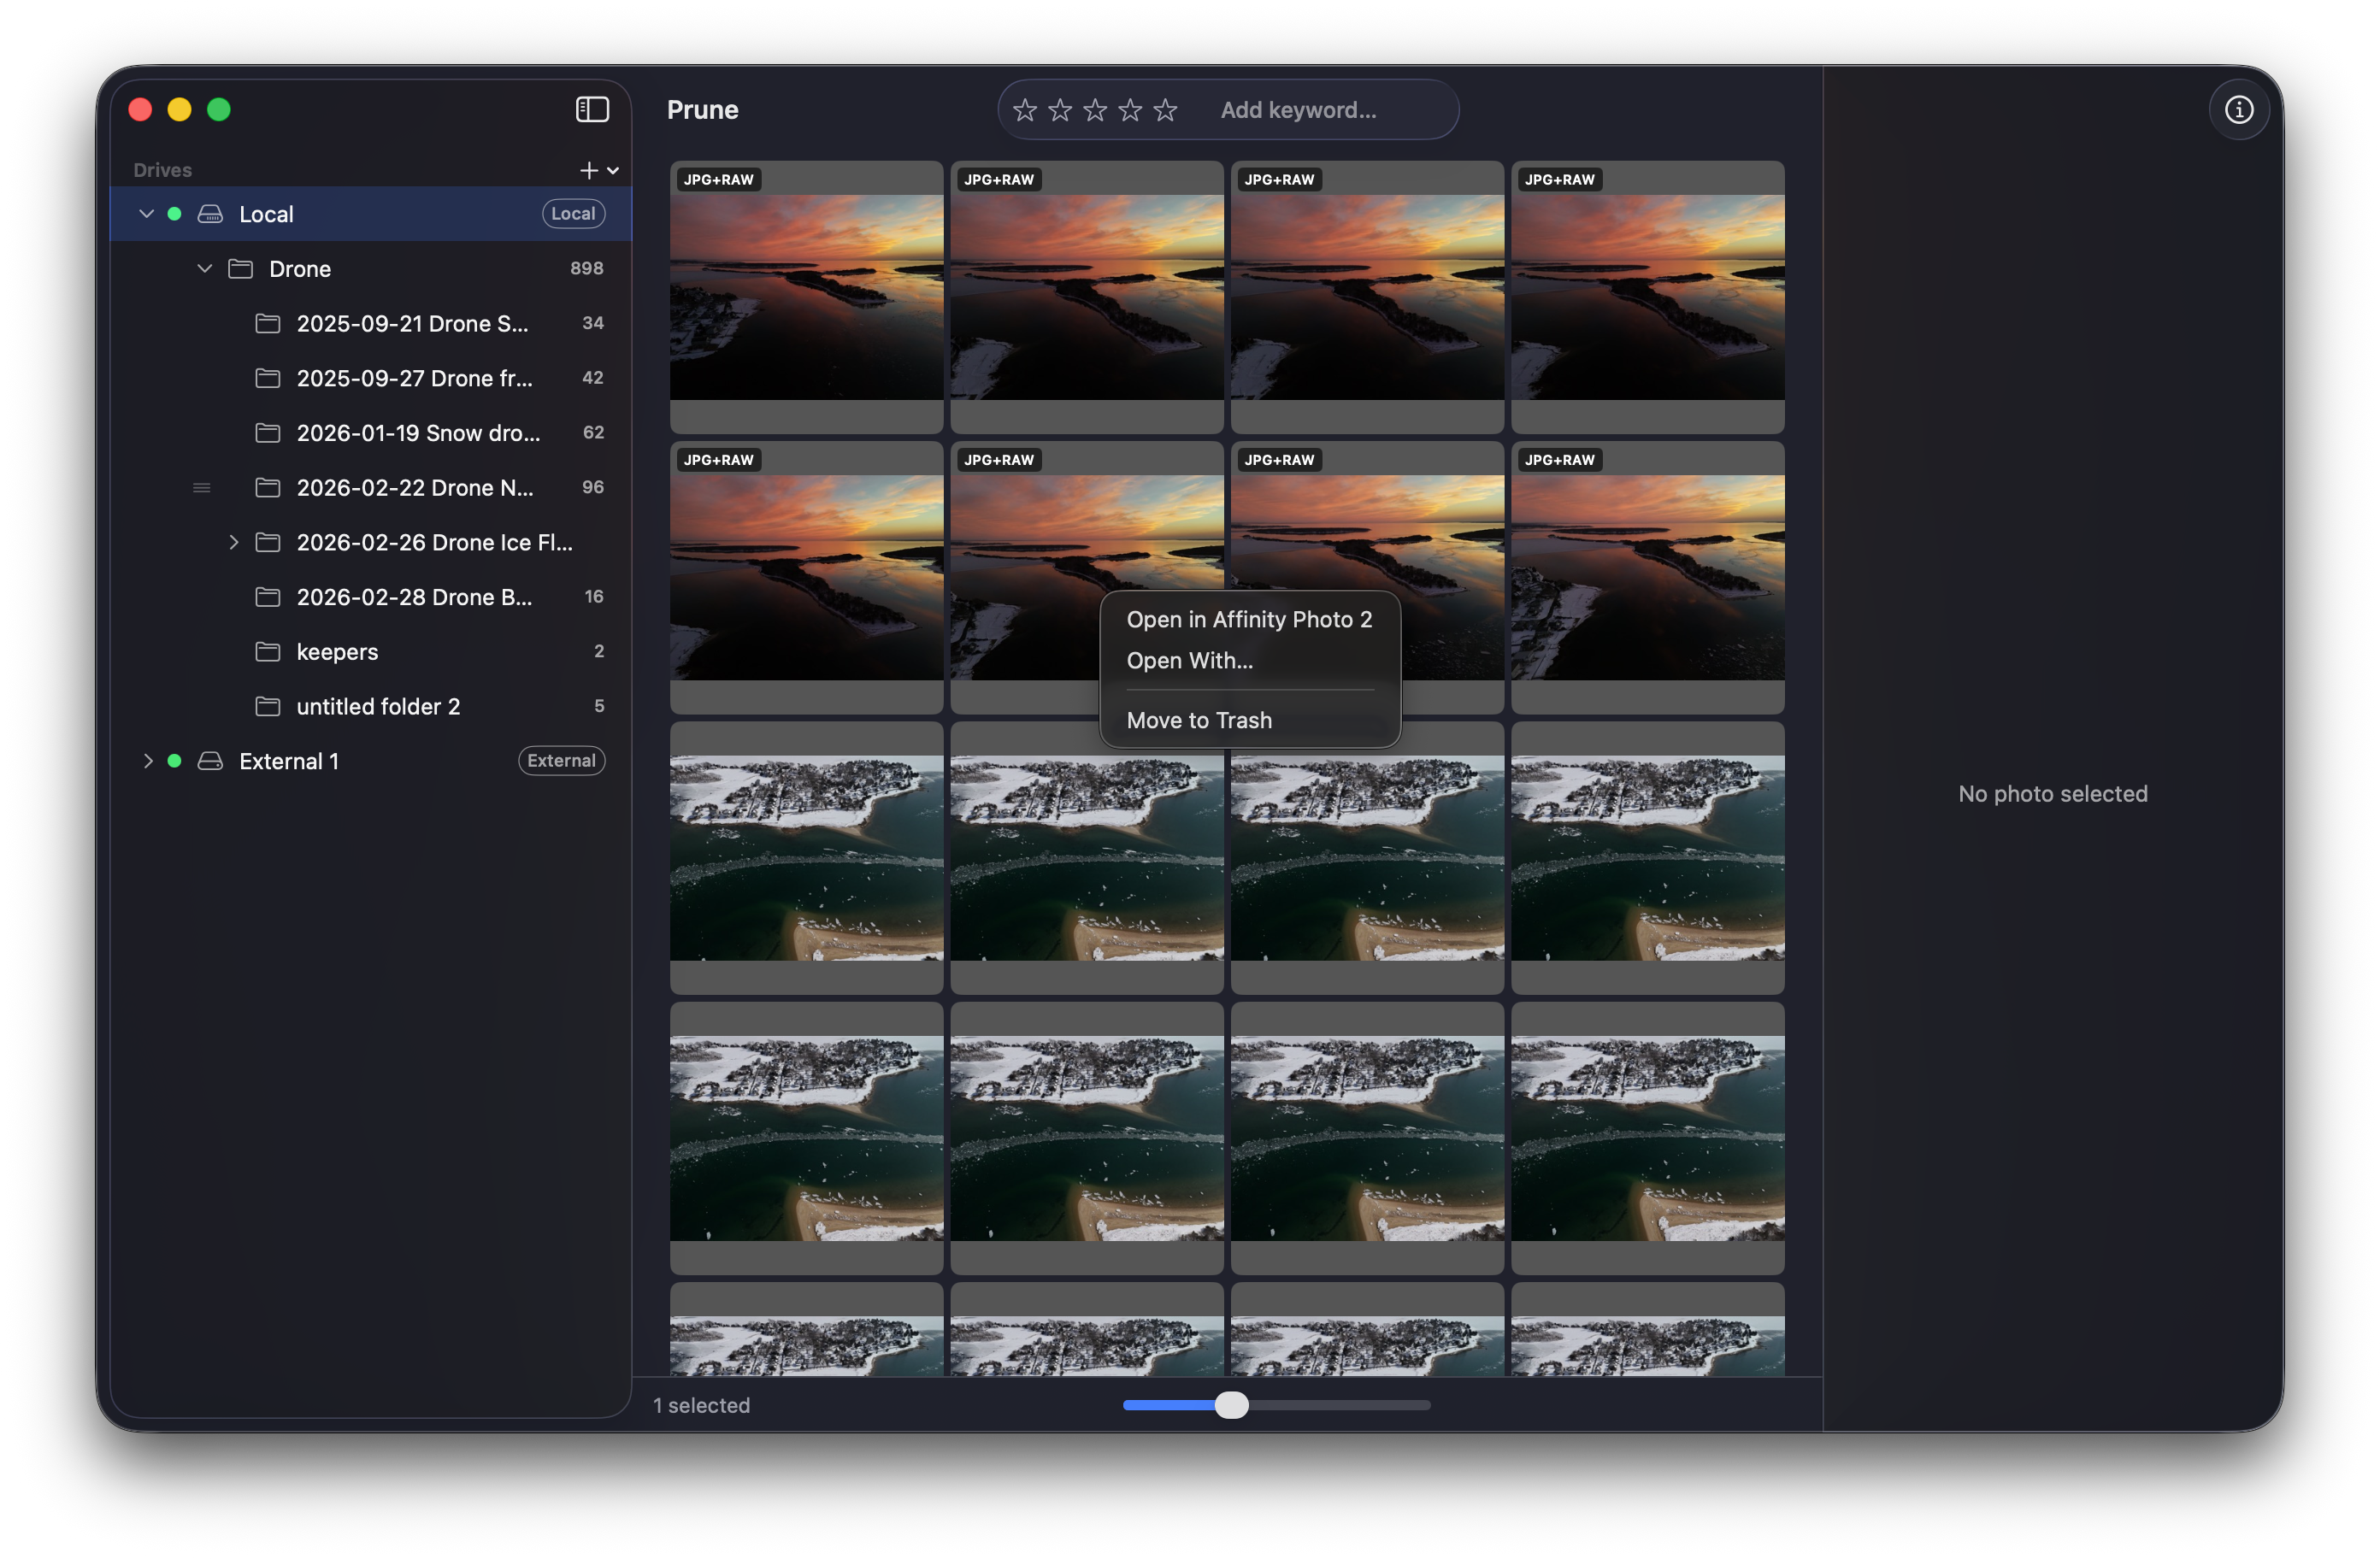Choose Open in Affinity Photo 2
Screen dimensions: 2380x1559
pyautogui.click(x=1249, y=619)
